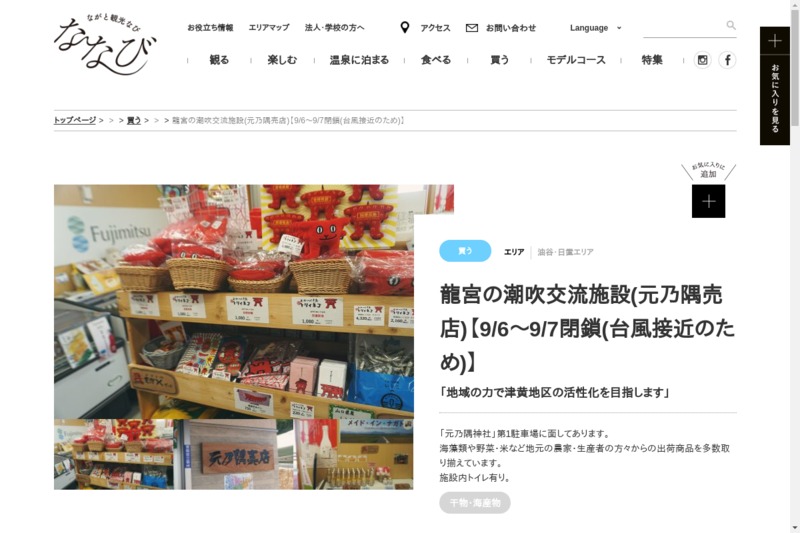This screenshot has width=800, height=533.
Task: Click inside the search input field
Action: click(684, 27)
